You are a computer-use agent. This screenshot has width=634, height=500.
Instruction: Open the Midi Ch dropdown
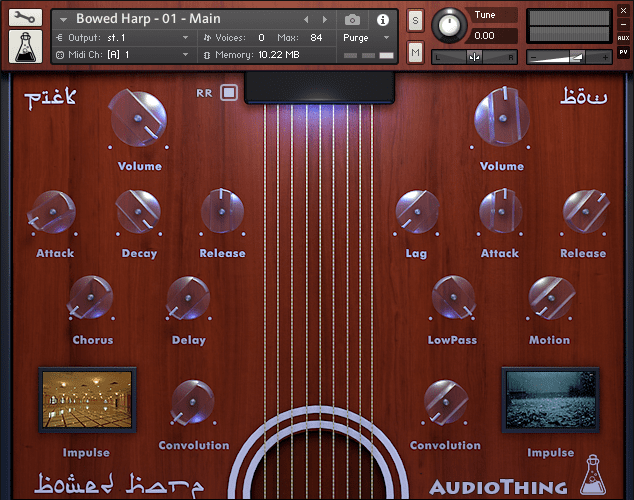coord(186,55)
